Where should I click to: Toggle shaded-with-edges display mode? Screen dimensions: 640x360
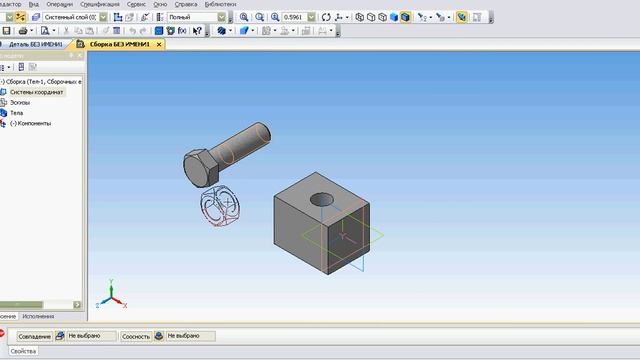[405, 17]
